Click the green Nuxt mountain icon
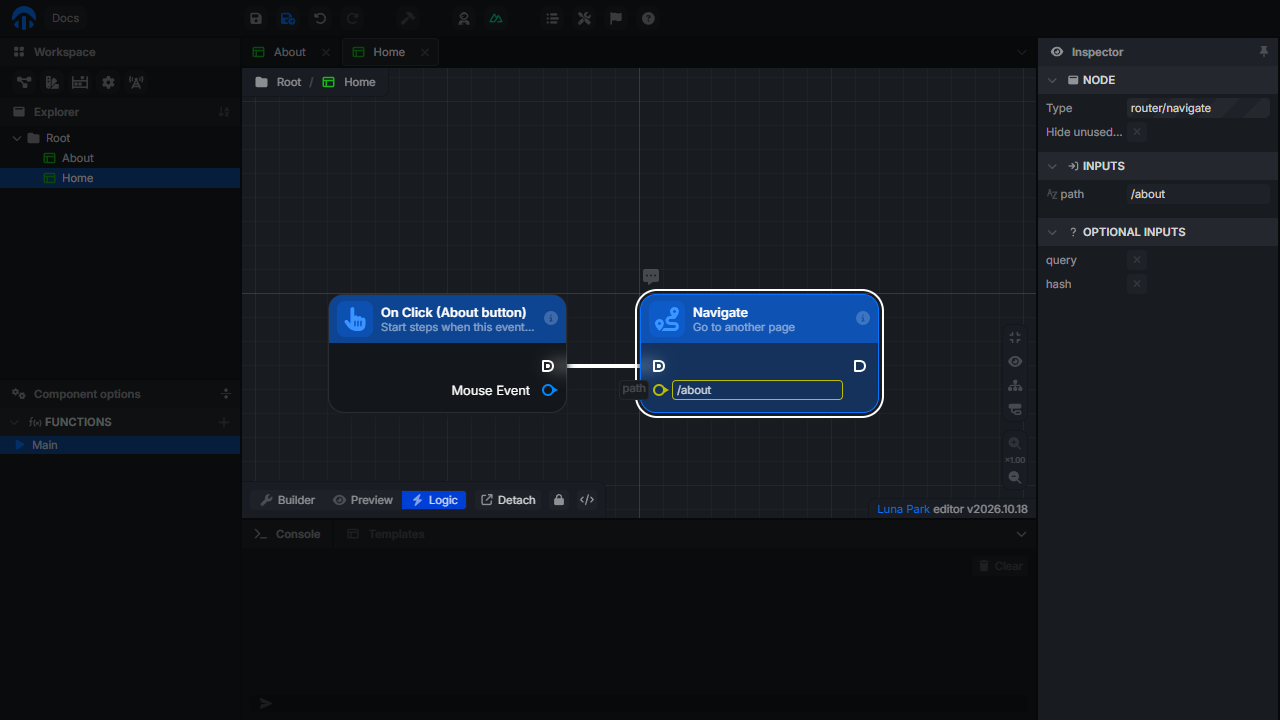Screen dimensions: 1280x720 (x=496, y=18)
